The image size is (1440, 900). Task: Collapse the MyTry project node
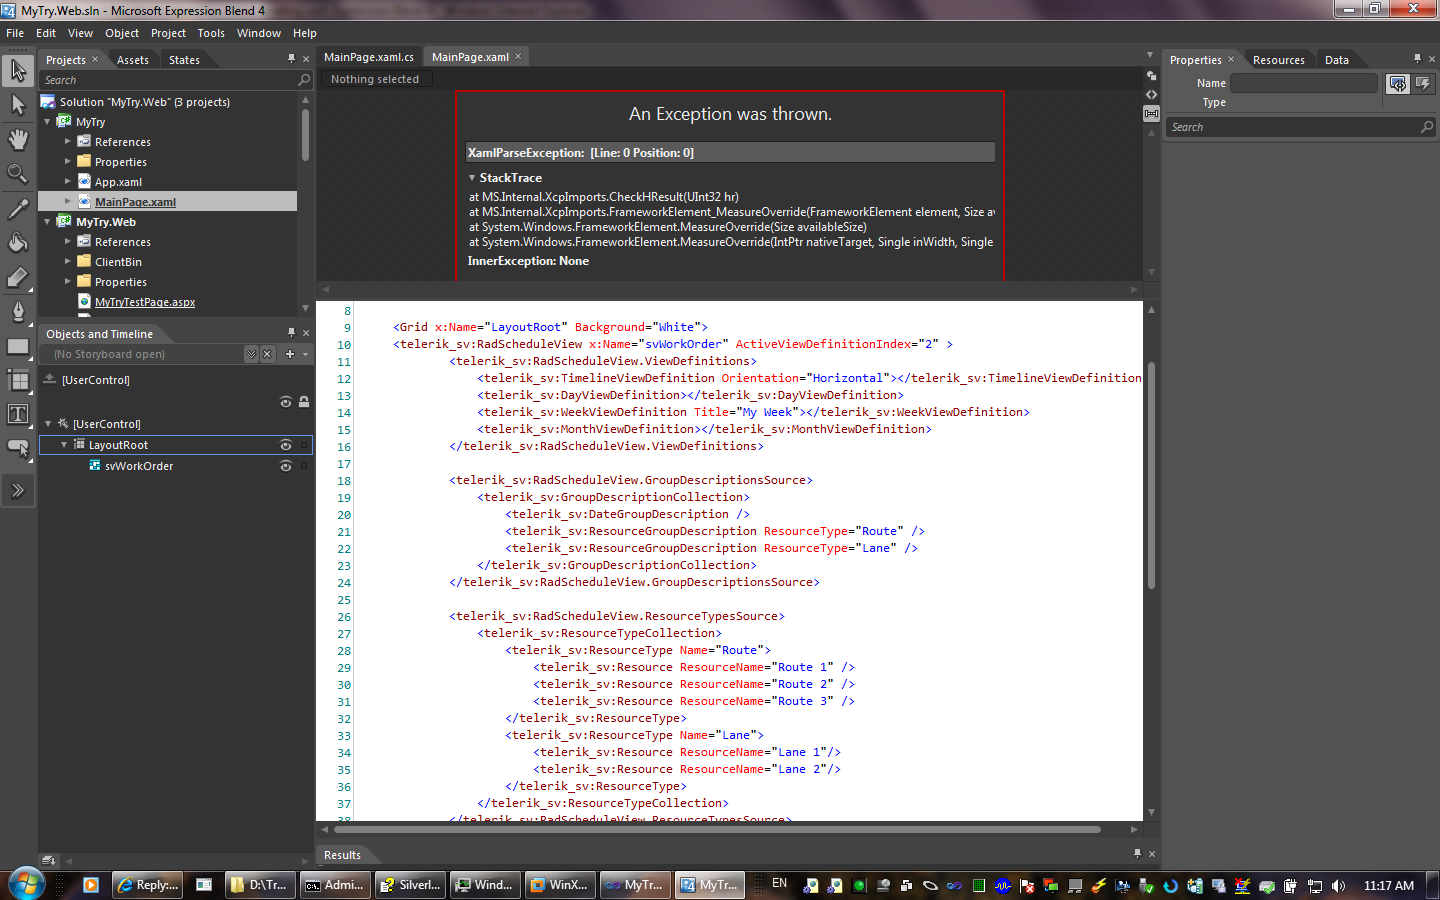(x=47, y=122)
